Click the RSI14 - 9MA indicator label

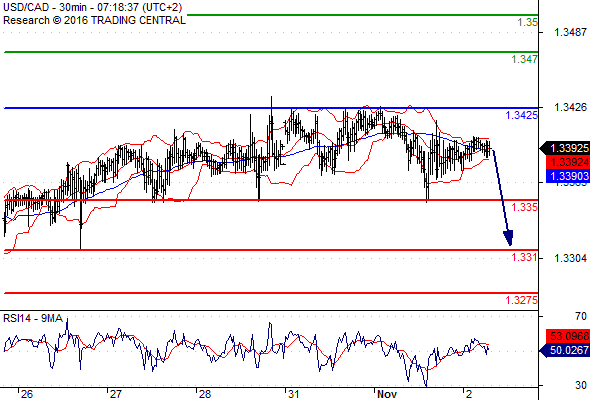[33, 318]
